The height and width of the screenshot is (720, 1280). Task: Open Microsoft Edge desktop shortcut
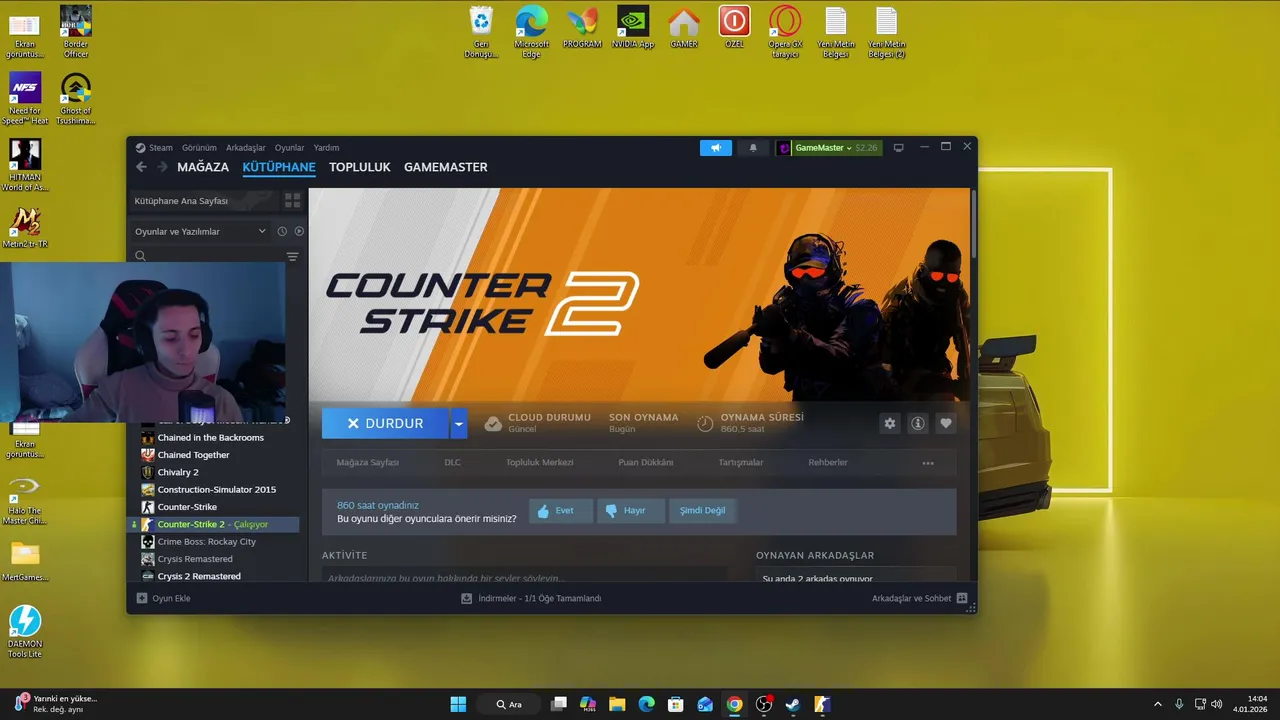point(532,32)
